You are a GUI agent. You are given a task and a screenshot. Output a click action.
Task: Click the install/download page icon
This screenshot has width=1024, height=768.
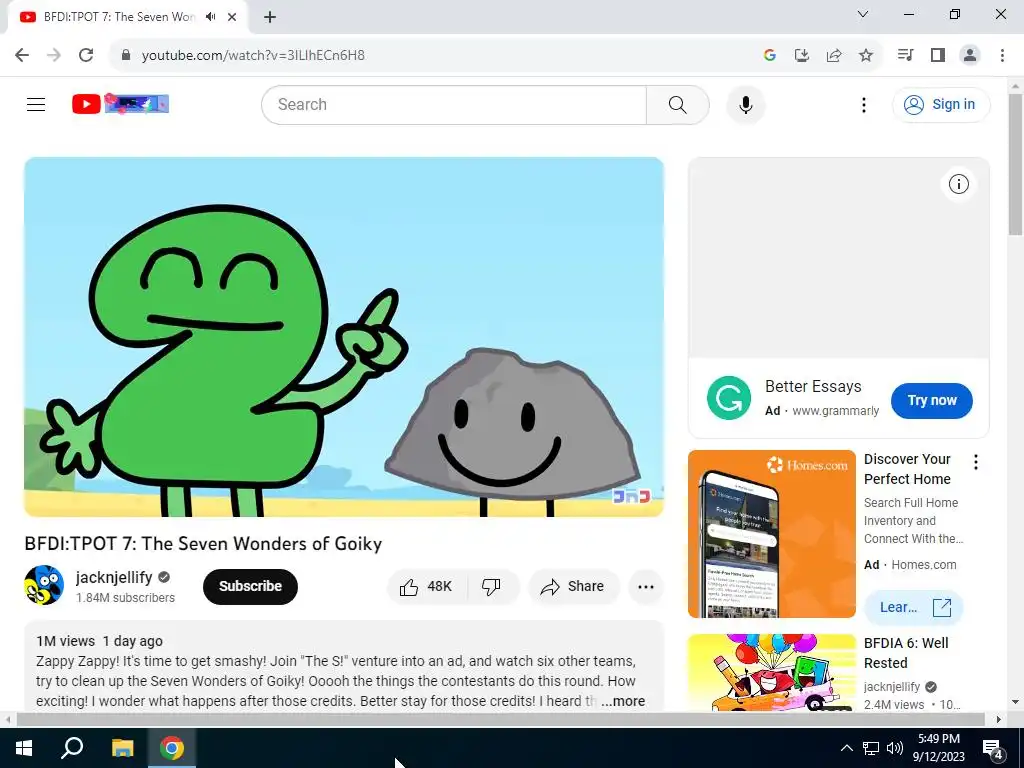click(801, 56)
